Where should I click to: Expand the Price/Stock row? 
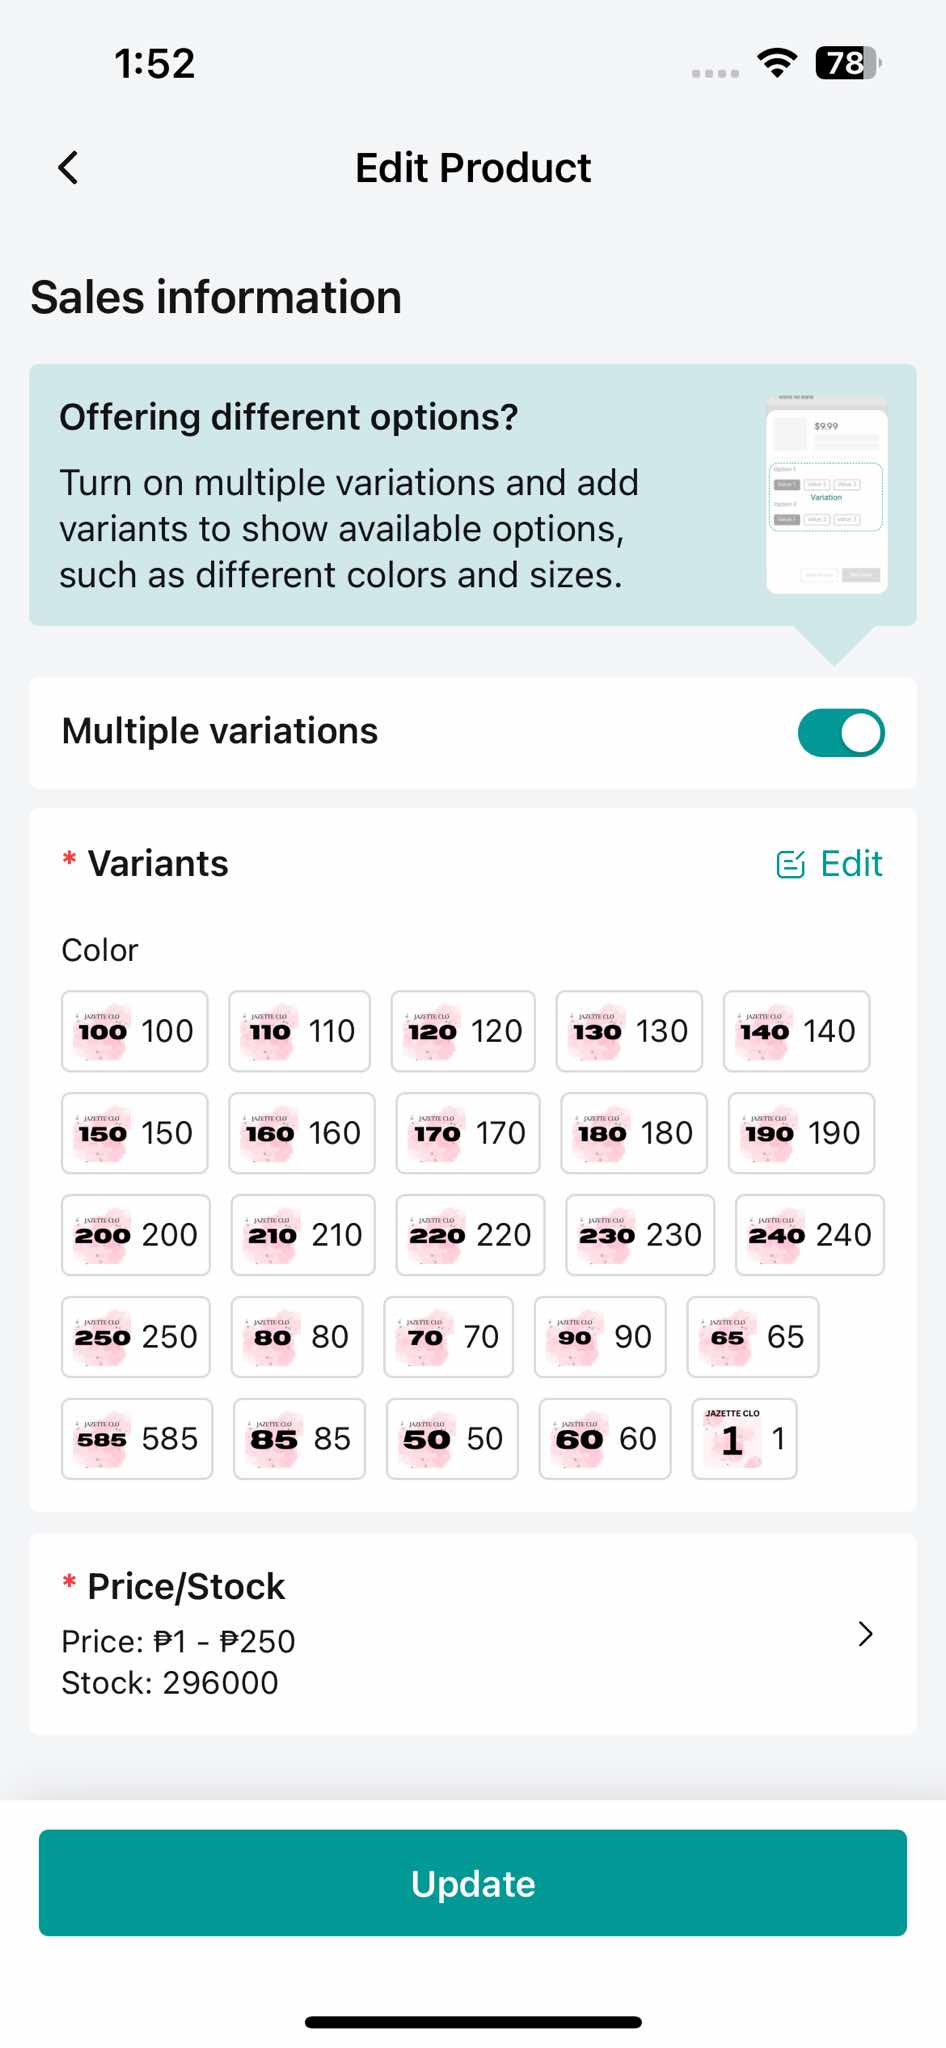(472, 1634)
